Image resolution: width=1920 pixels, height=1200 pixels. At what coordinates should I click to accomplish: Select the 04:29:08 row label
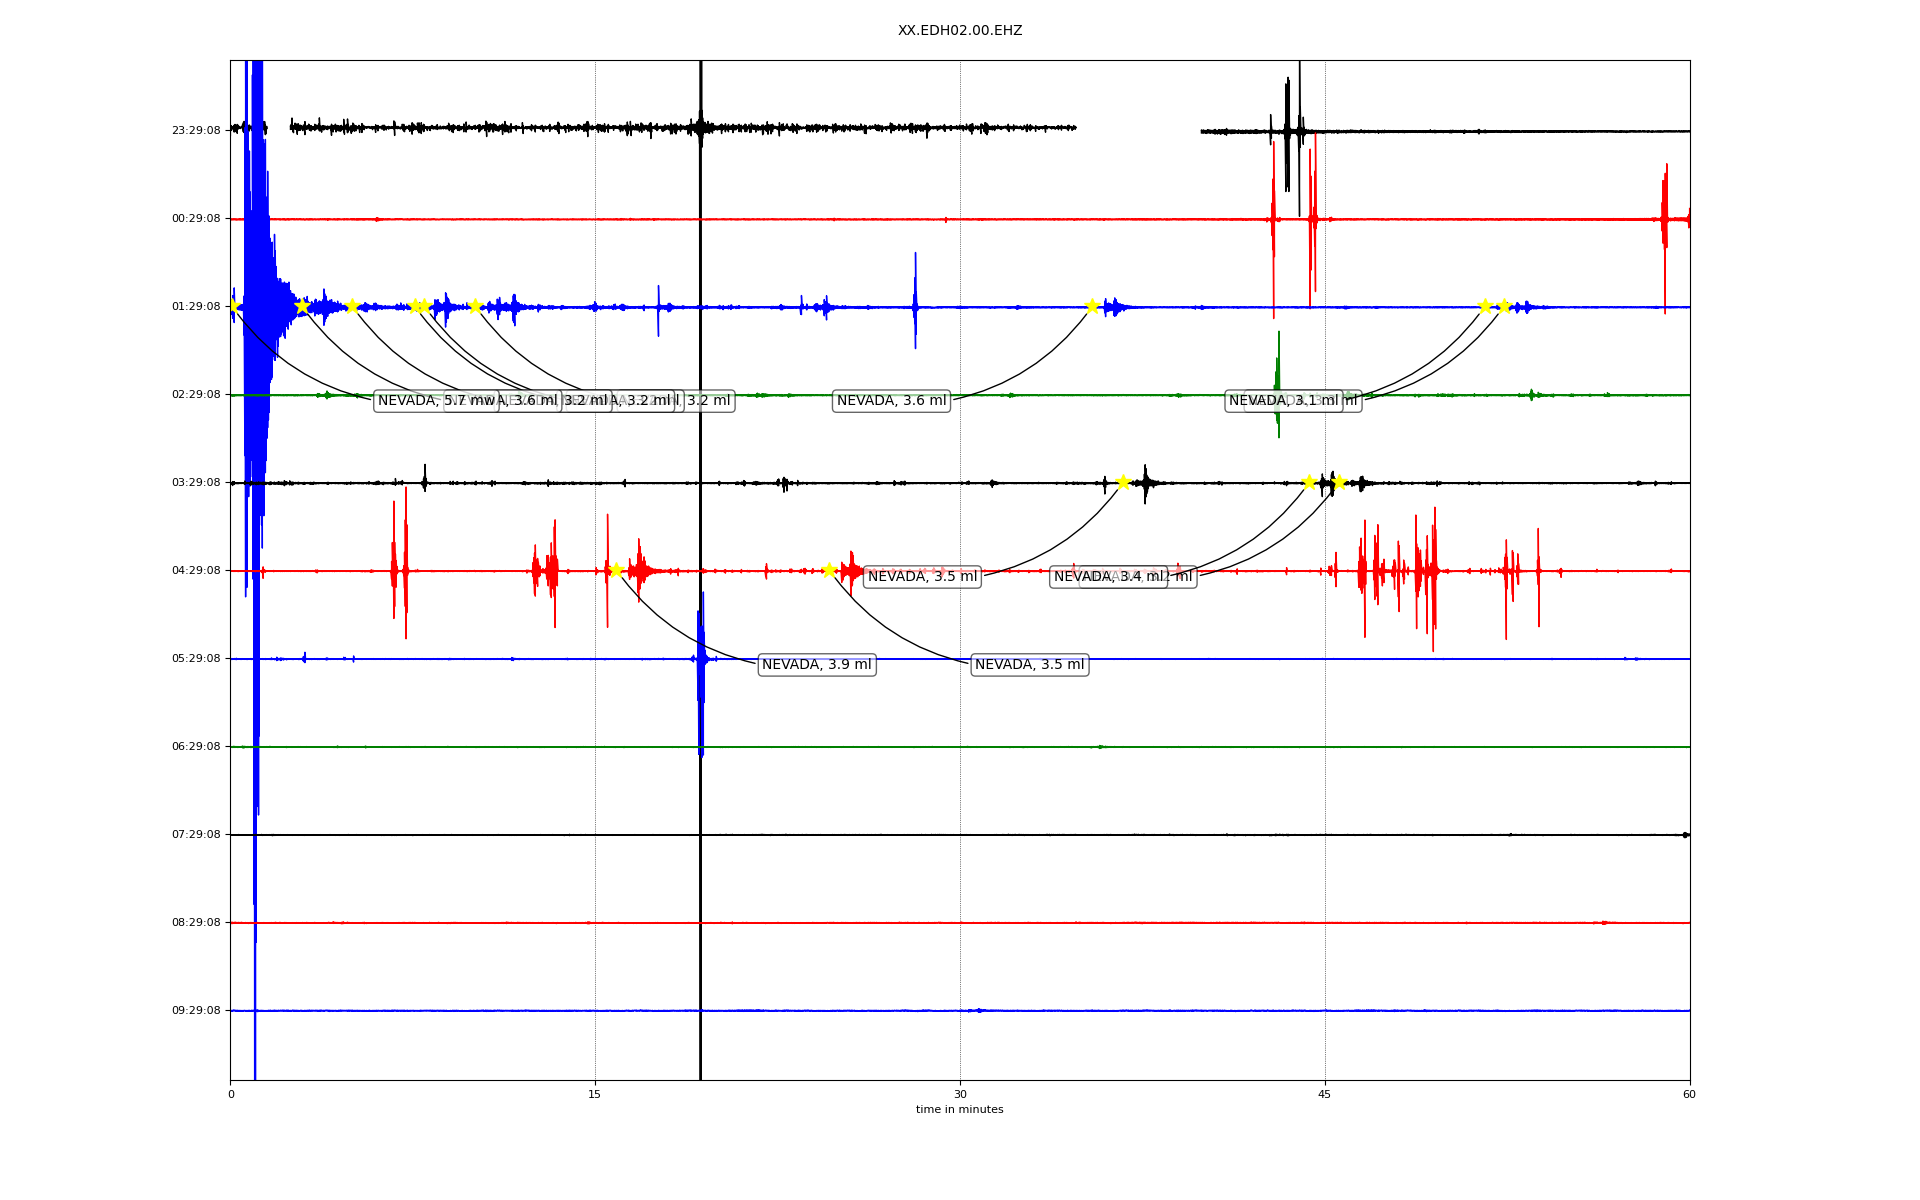(x=196, y=571)
